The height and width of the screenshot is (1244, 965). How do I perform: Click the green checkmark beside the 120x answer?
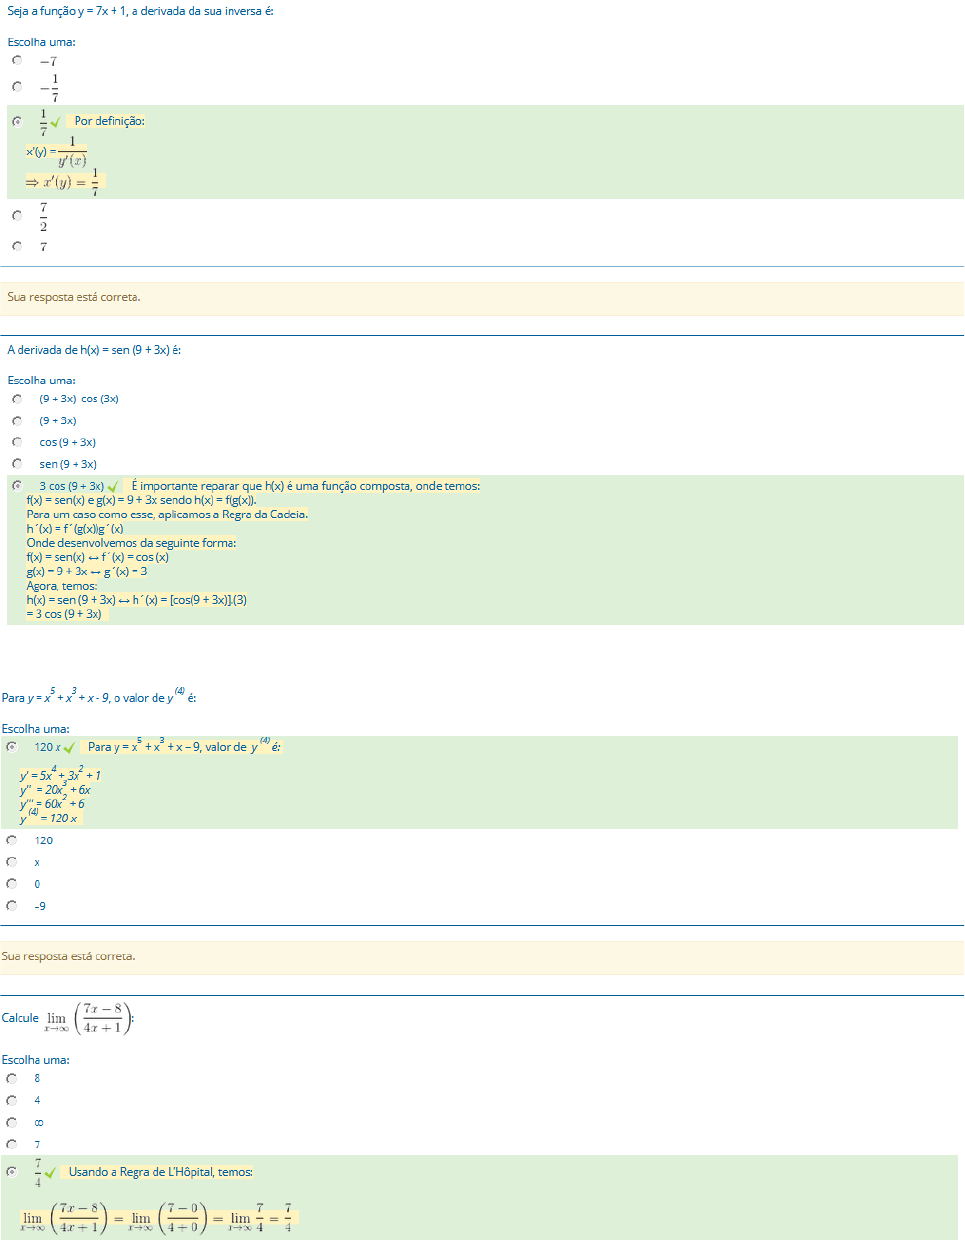pyautogui.click(x=69, y=748)
